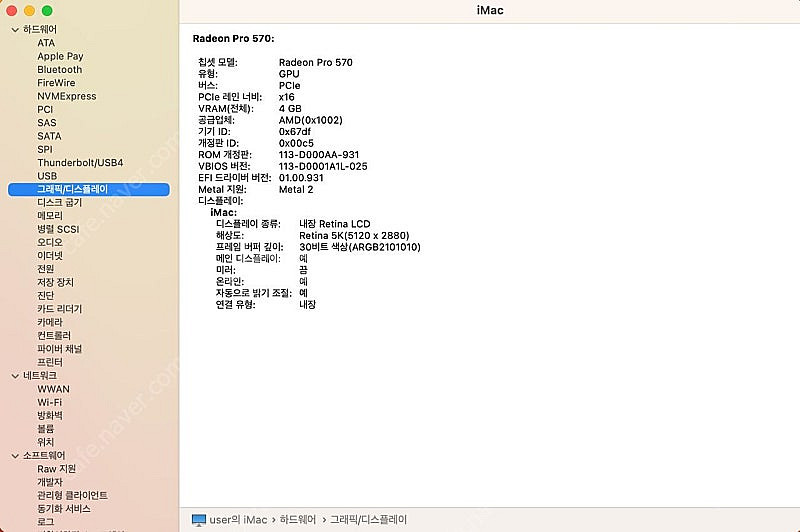Select SPI in the sidebar
800x532 pixels.
coord(44,149)
